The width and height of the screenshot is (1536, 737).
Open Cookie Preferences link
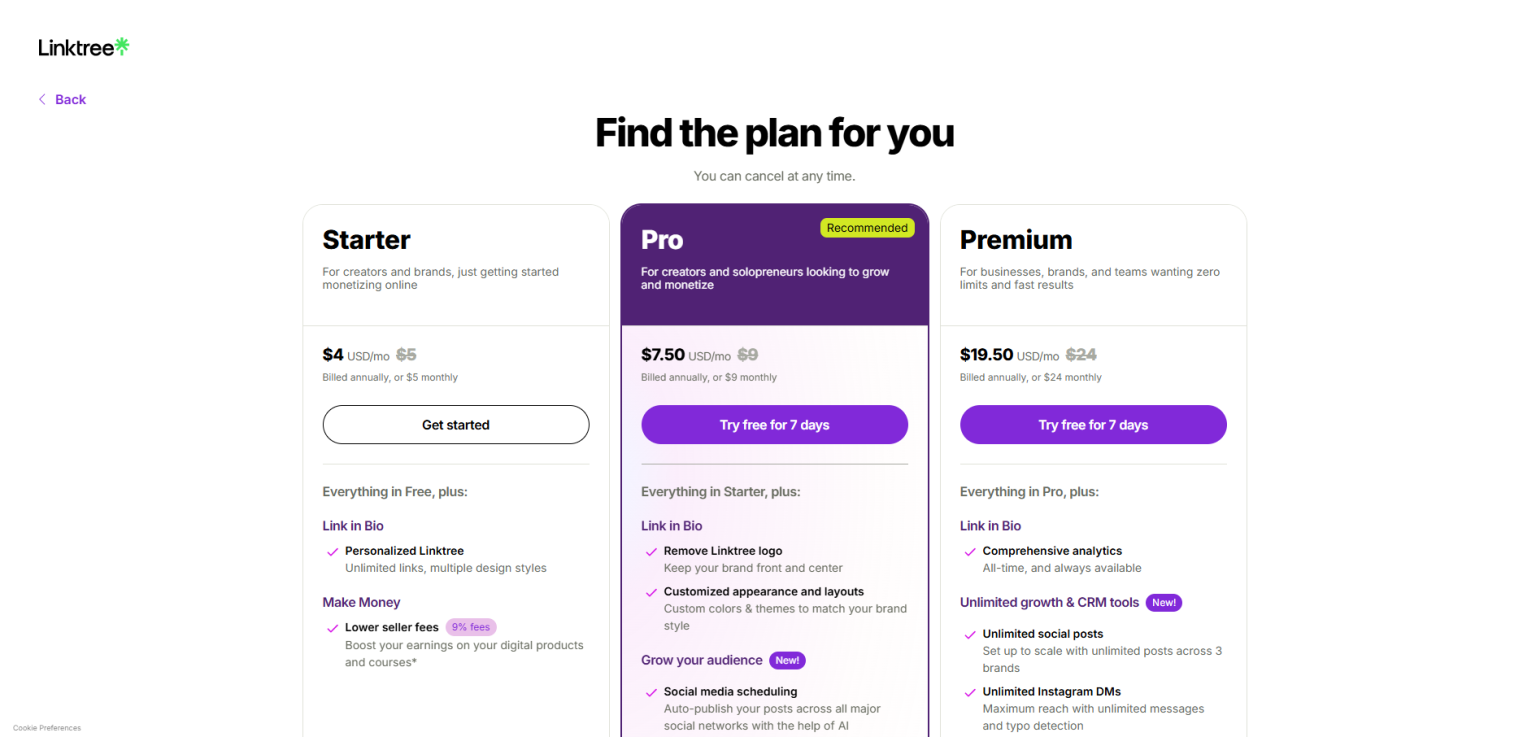[x=47, y=728]
